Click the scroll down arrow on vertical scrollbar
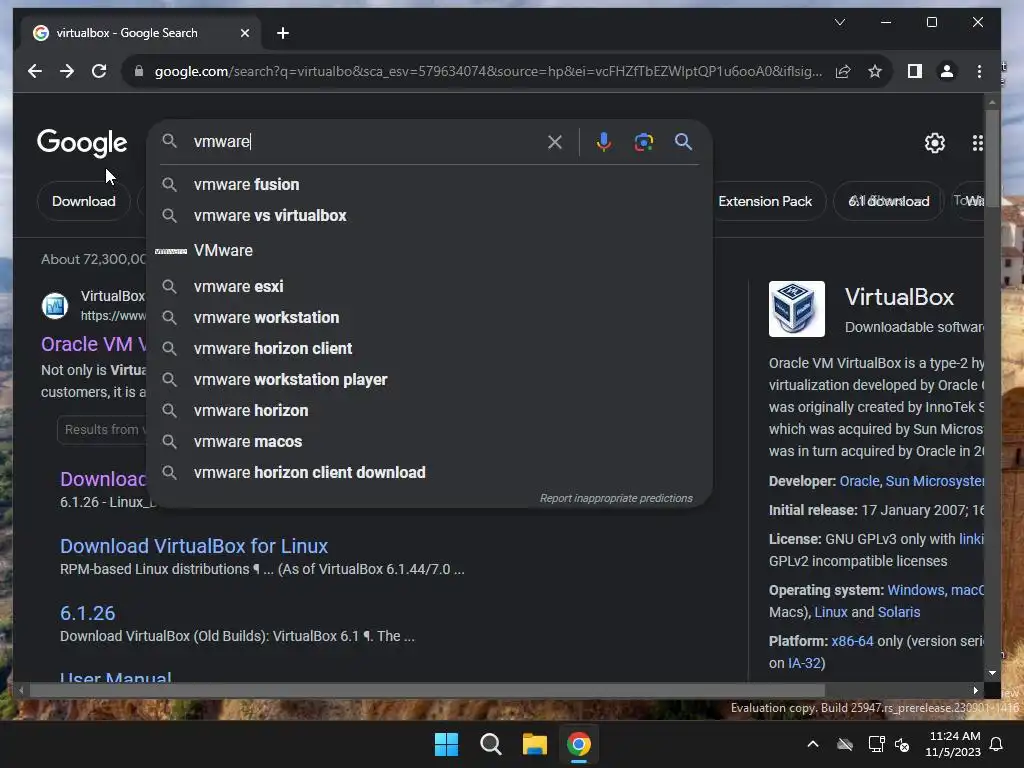The height and width of the screenshot is (768, 1024). [x=992, y=673]
